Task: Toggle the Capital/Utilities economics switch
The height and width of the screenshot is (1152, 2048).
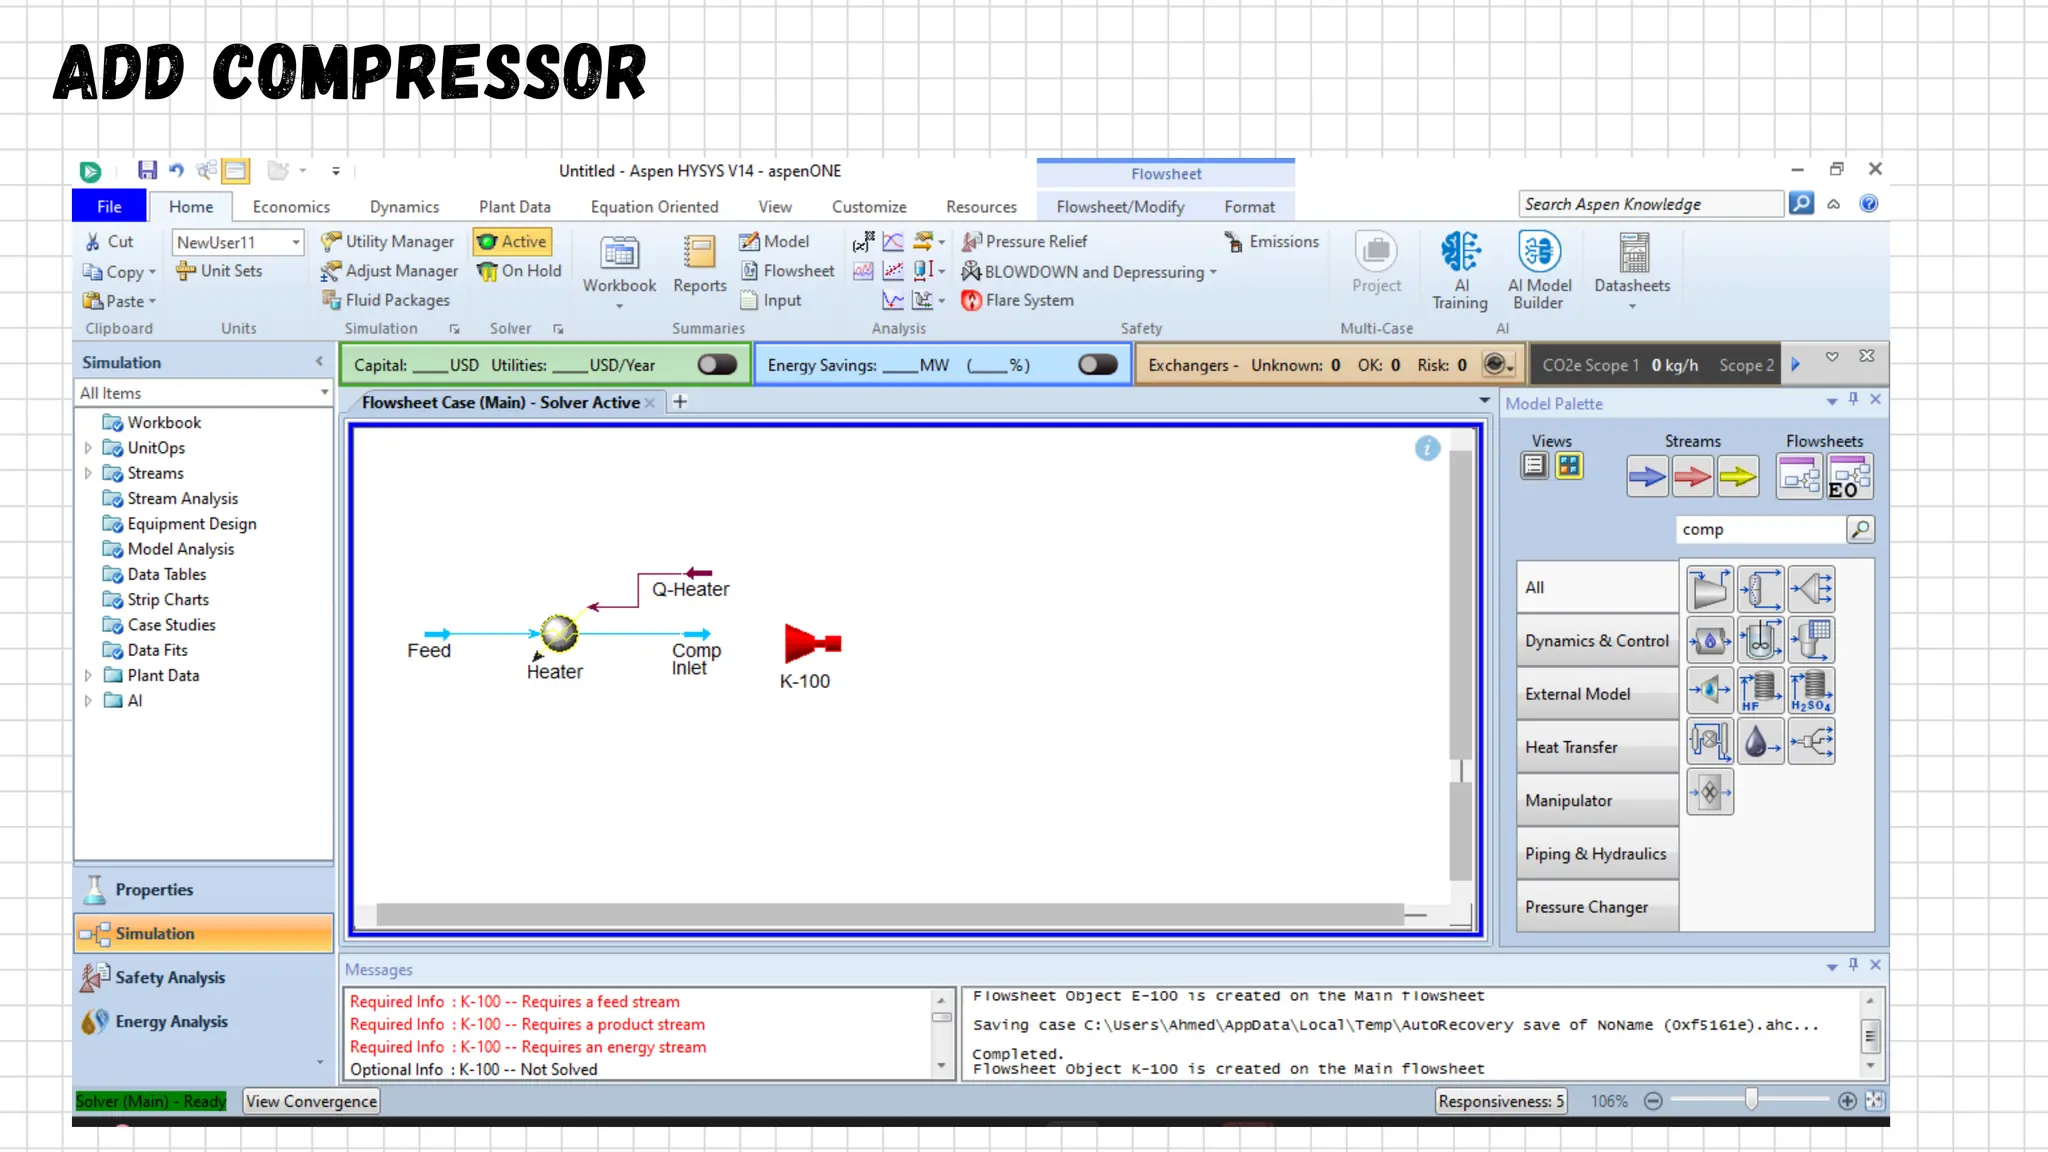Action: (717, 365)
